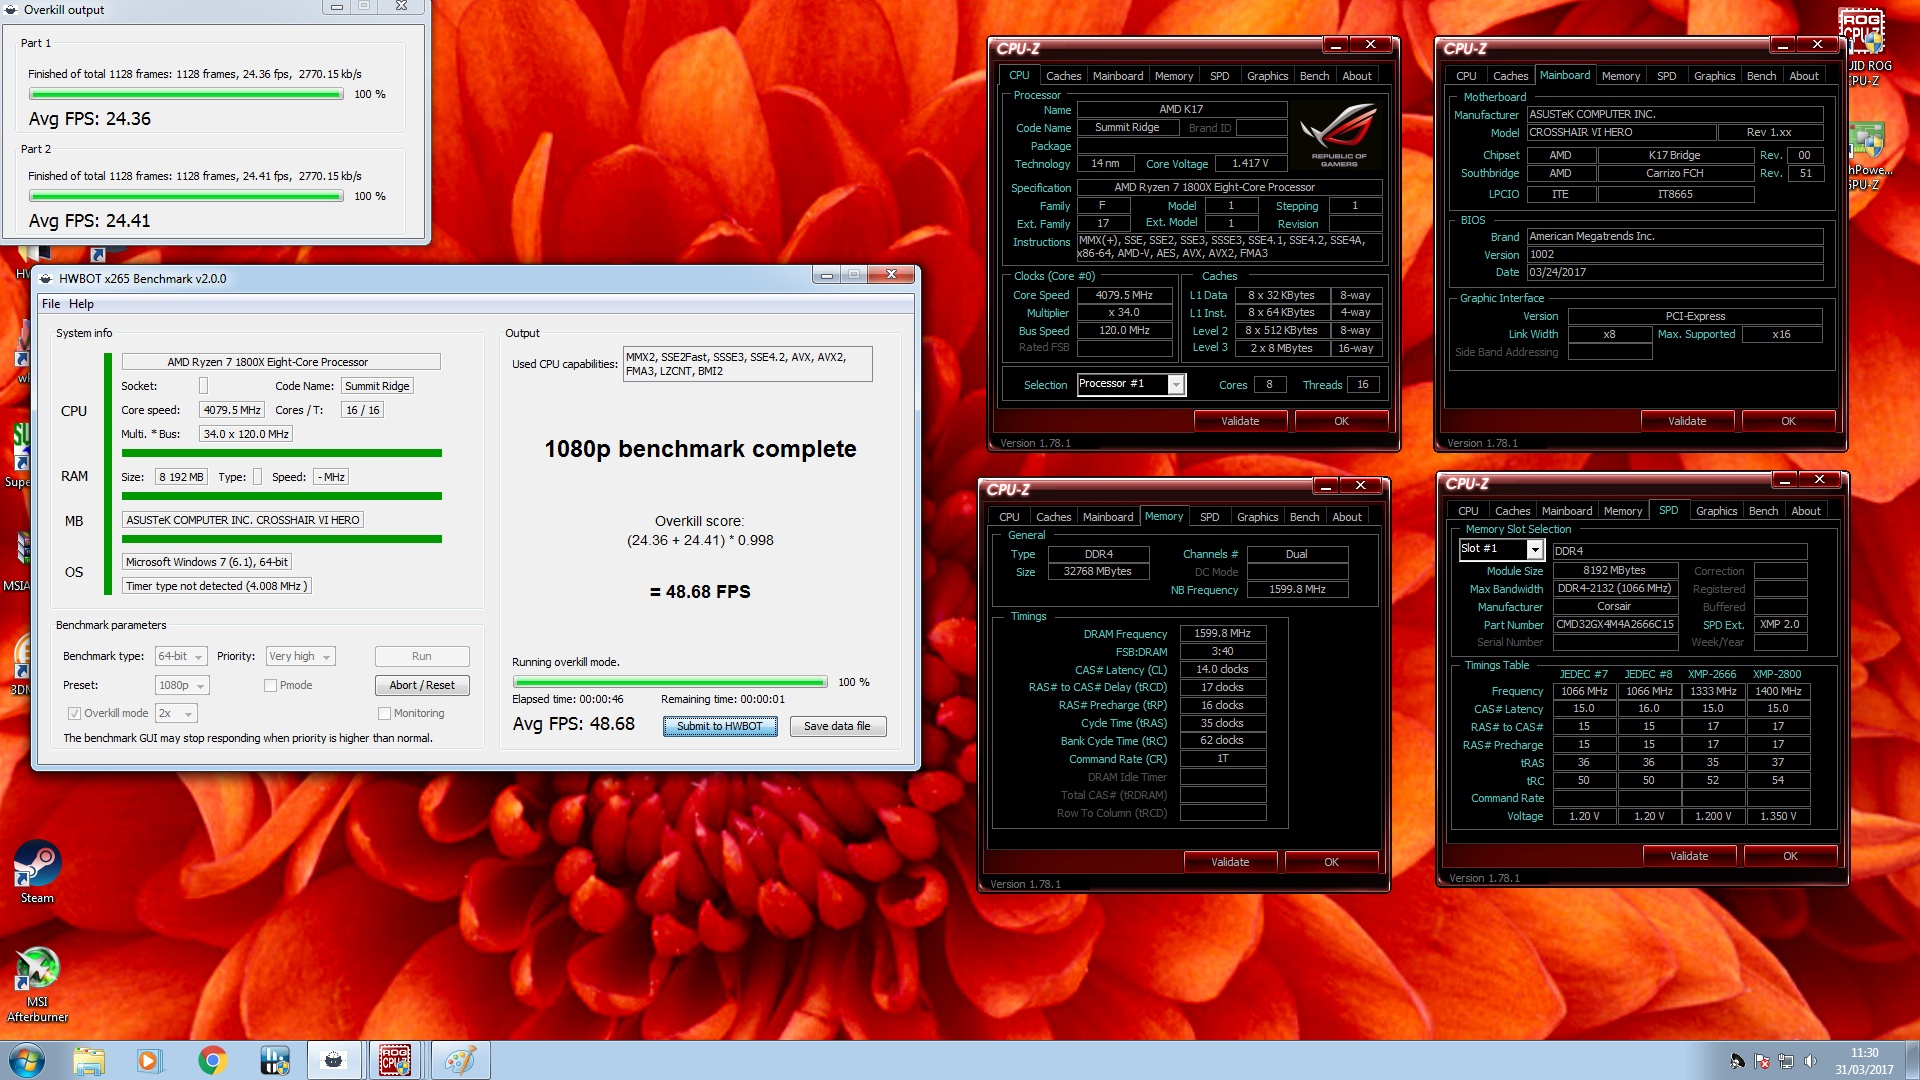The height and width of the screenshot is (1080, 1920).
Task: Click the Core speed 4079.5 MHz field in HWBOT
Action: 232,410
